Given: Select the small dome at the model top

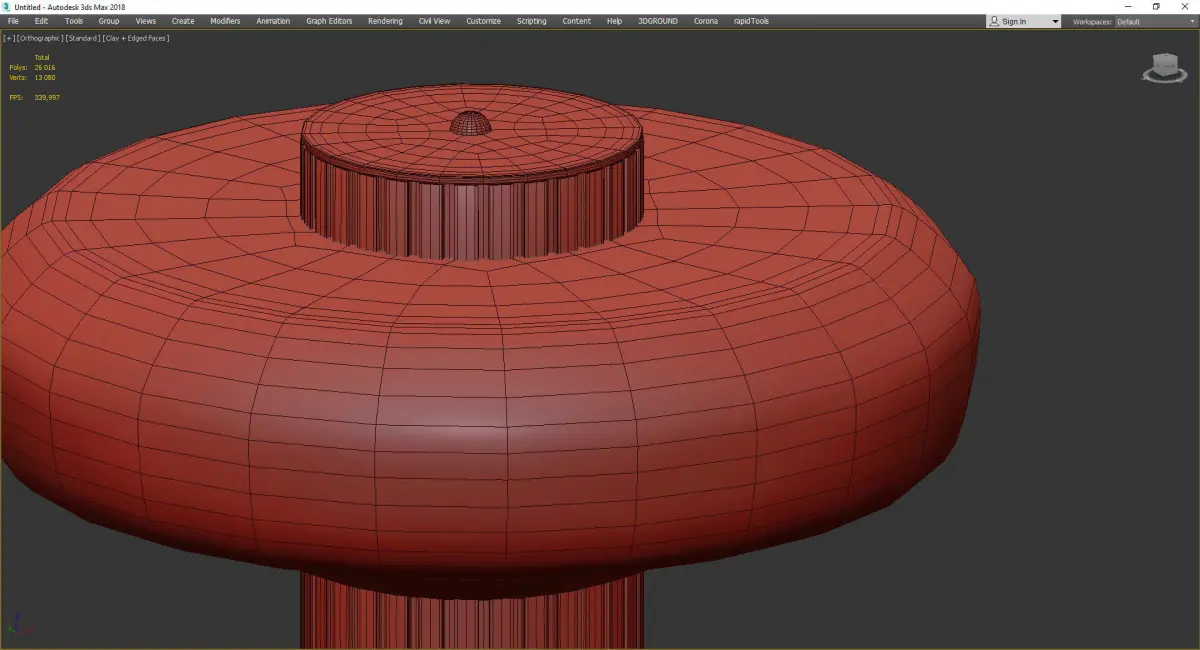Looking at the screenshot, I should coord(469,123).
